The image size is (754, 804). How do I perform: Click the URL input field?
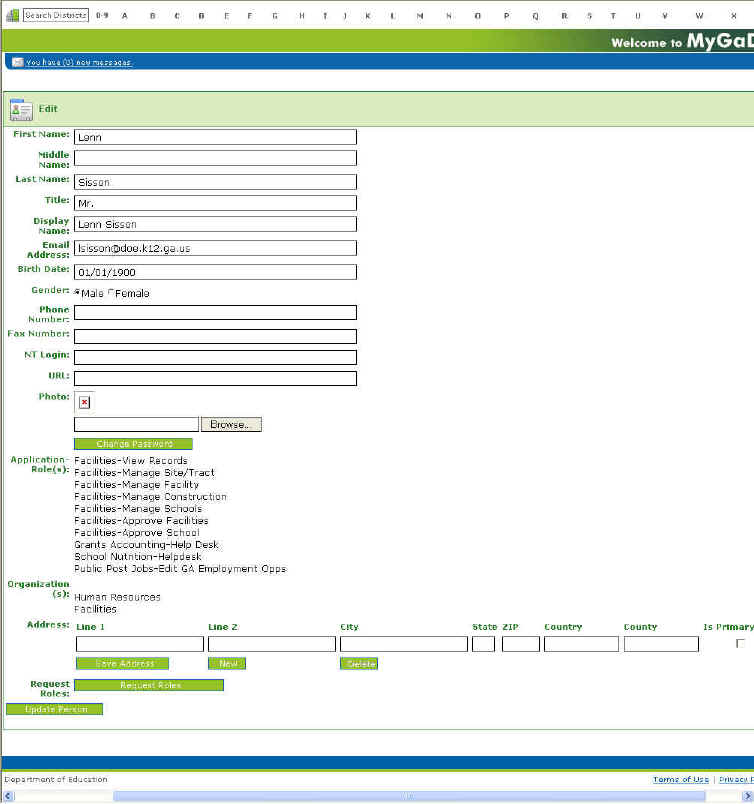pos(215,379)
